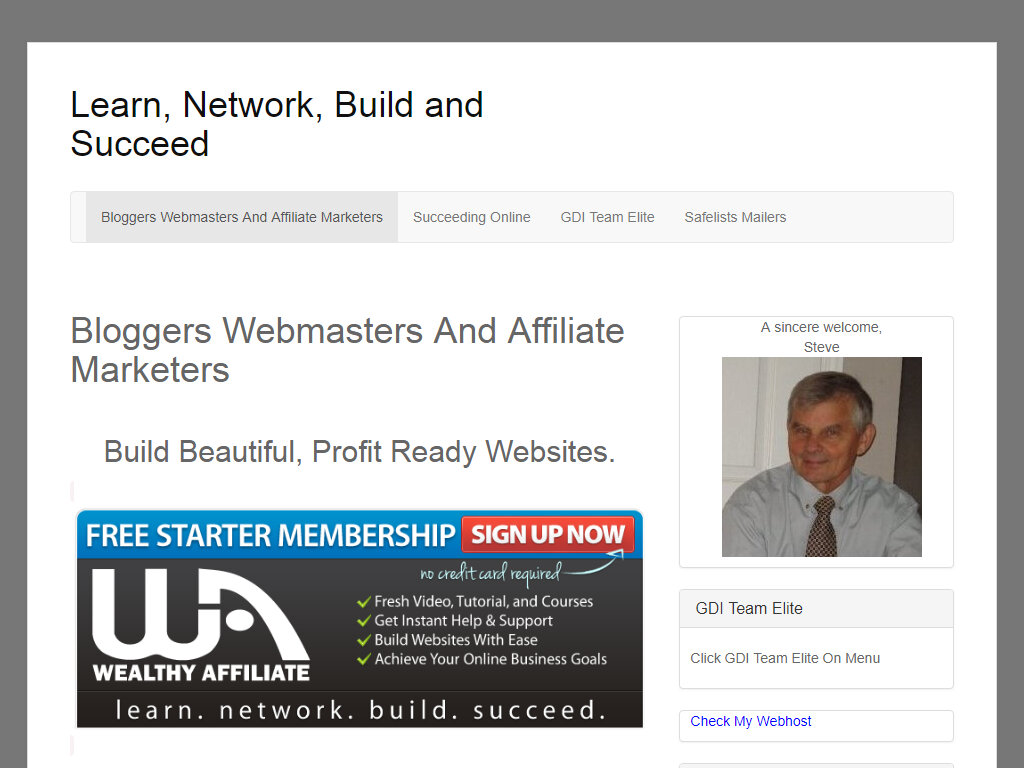The height and width of the screenshot is (768, 1024).
Task: Click Steve's profile photo
Action: pyautogui.click(x=822, y=456)
